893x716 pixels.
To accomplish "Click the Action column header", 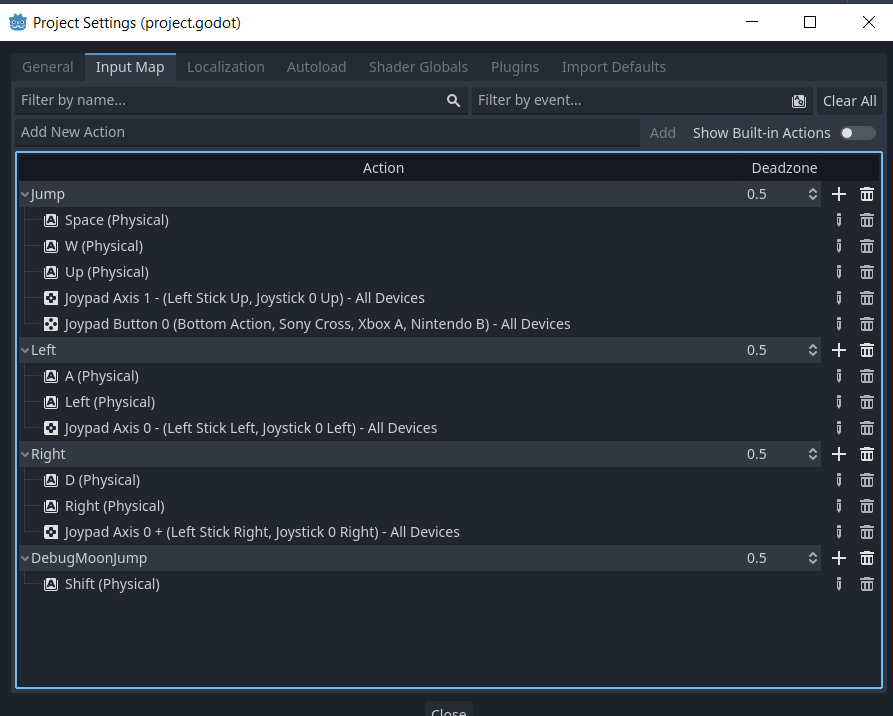I will 383,168.
